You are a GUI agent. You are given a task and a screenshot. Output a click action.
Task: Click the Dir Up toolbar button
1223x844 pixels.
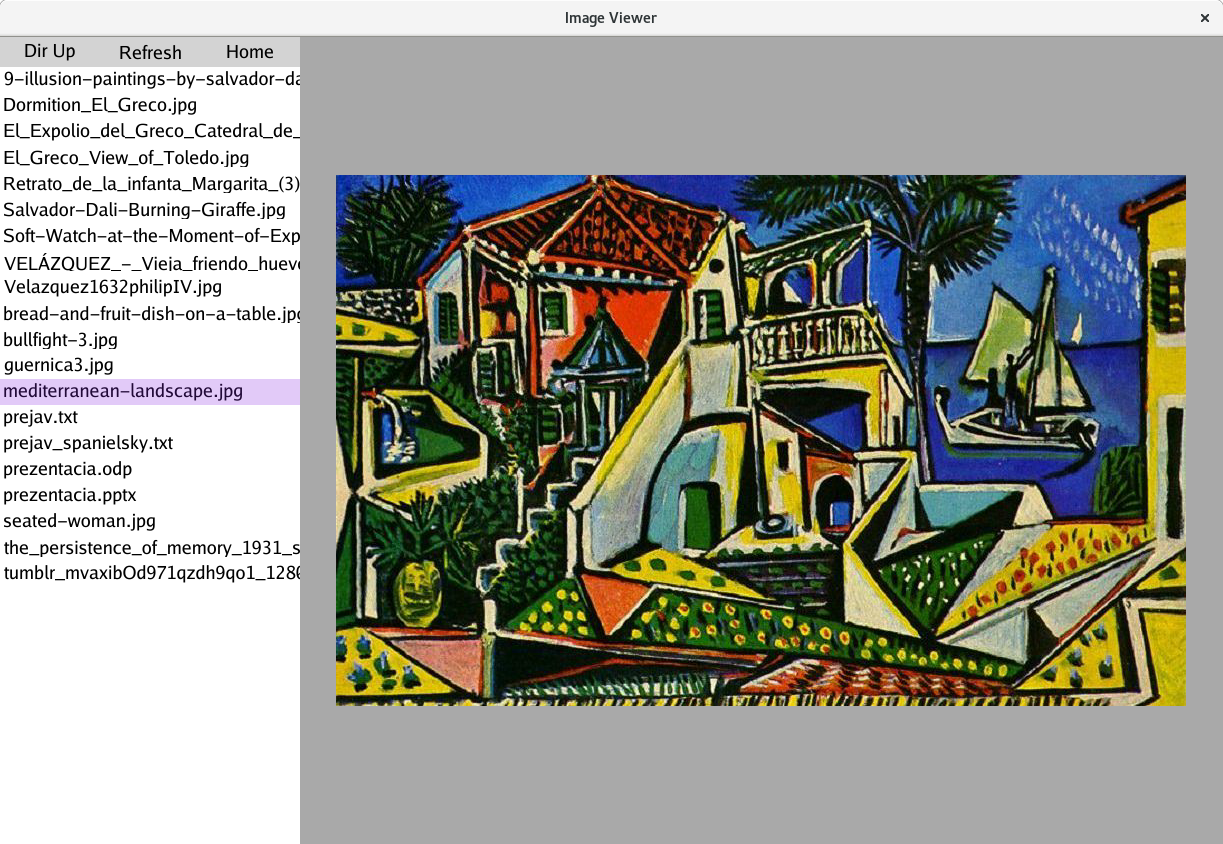pyautogui.click(x=49, y=51)
